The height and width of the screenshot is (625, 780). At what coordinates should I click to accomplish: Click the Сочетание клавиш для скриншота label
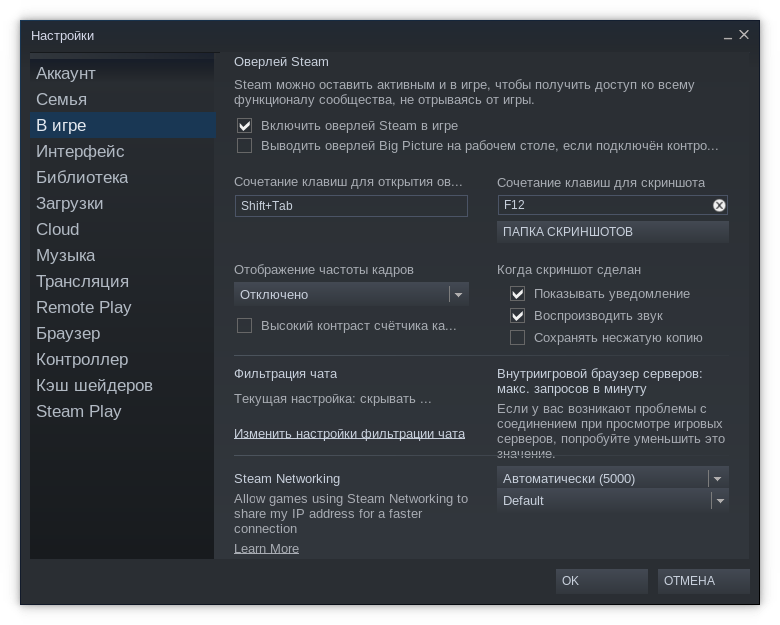(601, 183)
